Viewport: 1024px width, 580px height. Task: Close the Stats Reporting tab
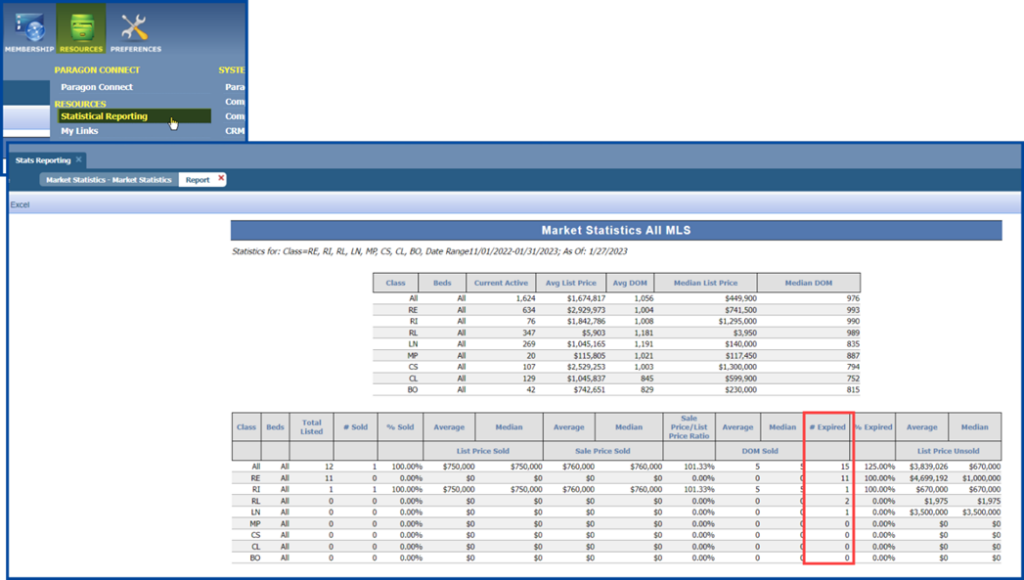78,160
